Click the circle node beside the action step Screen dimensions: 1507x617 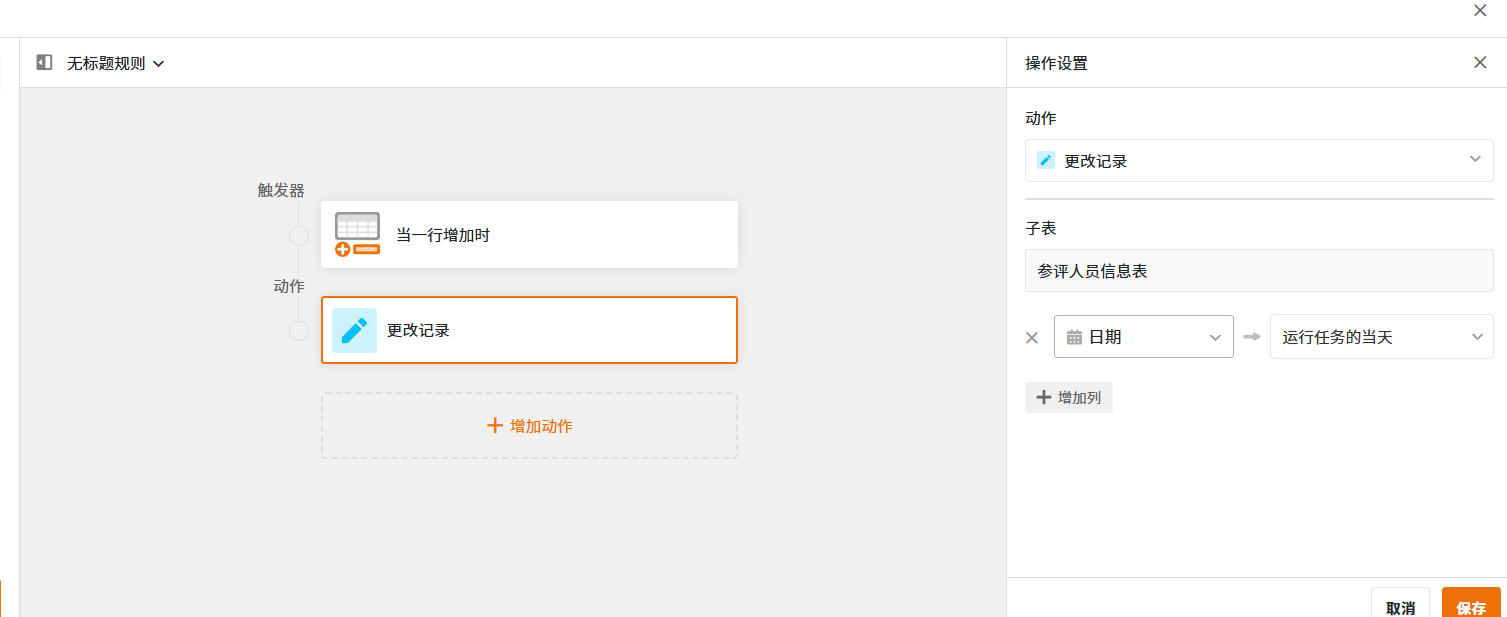tap(298, 331)
